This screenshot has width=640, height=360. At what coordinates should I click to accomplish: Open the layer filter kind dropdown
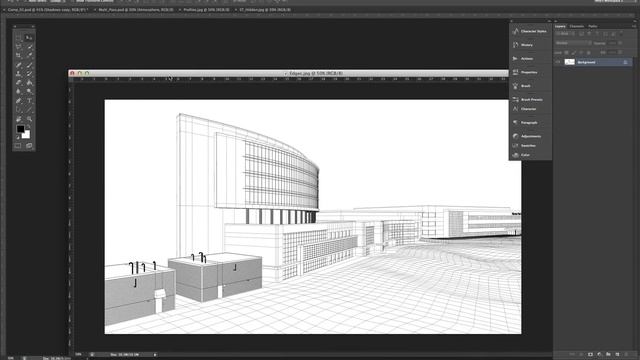point(564,34)
